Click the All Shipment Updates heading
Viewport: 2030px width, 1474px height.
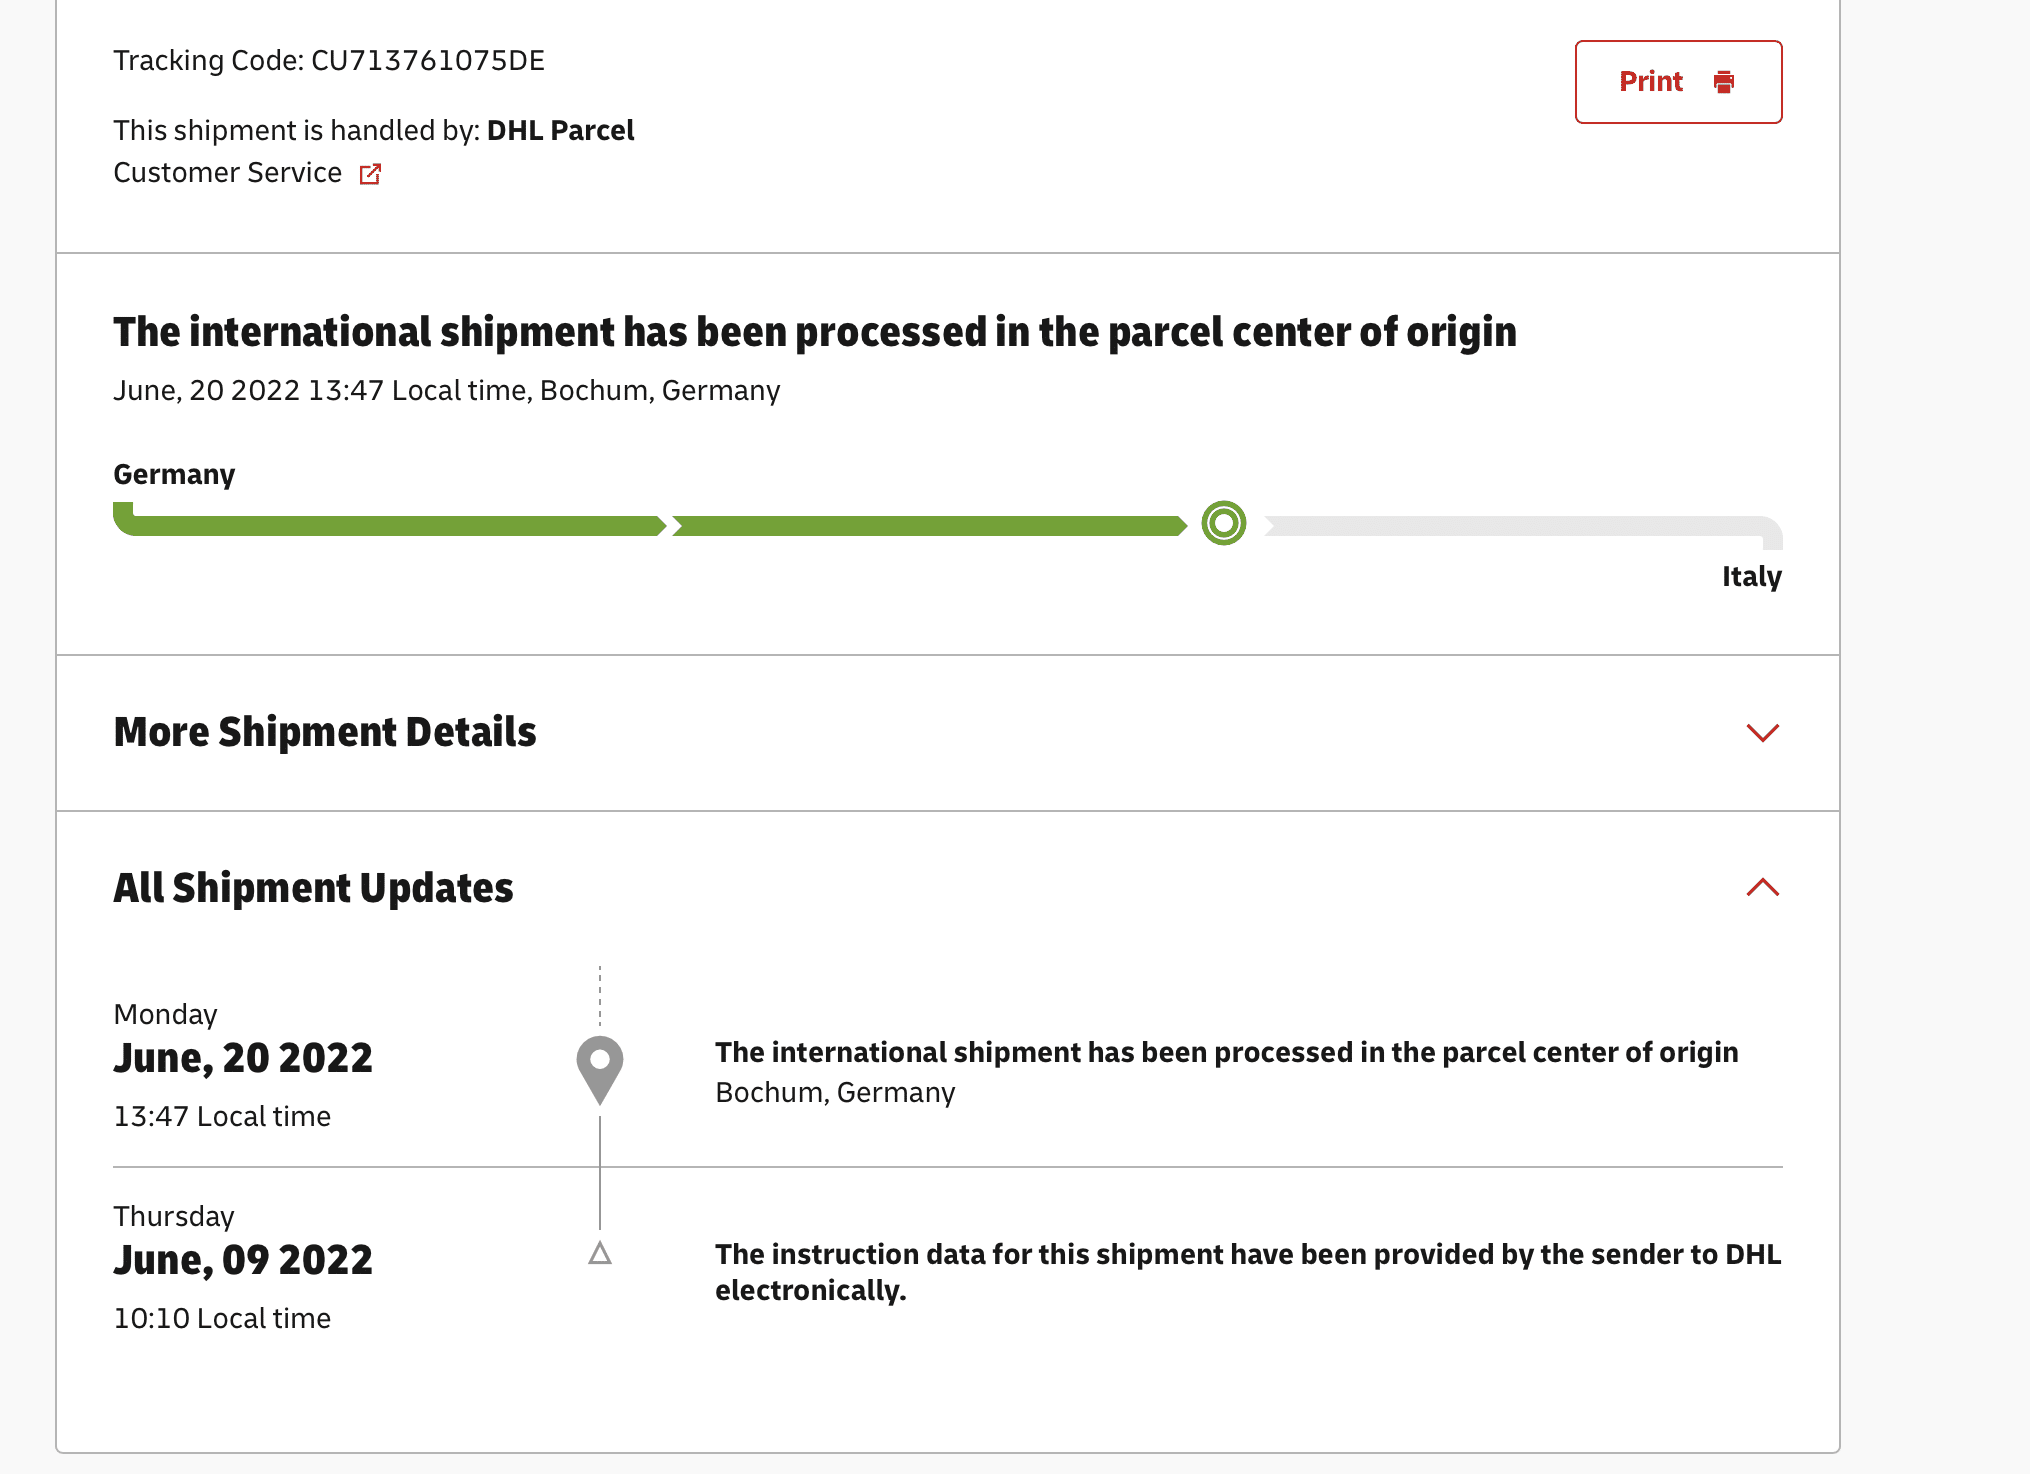313,888
